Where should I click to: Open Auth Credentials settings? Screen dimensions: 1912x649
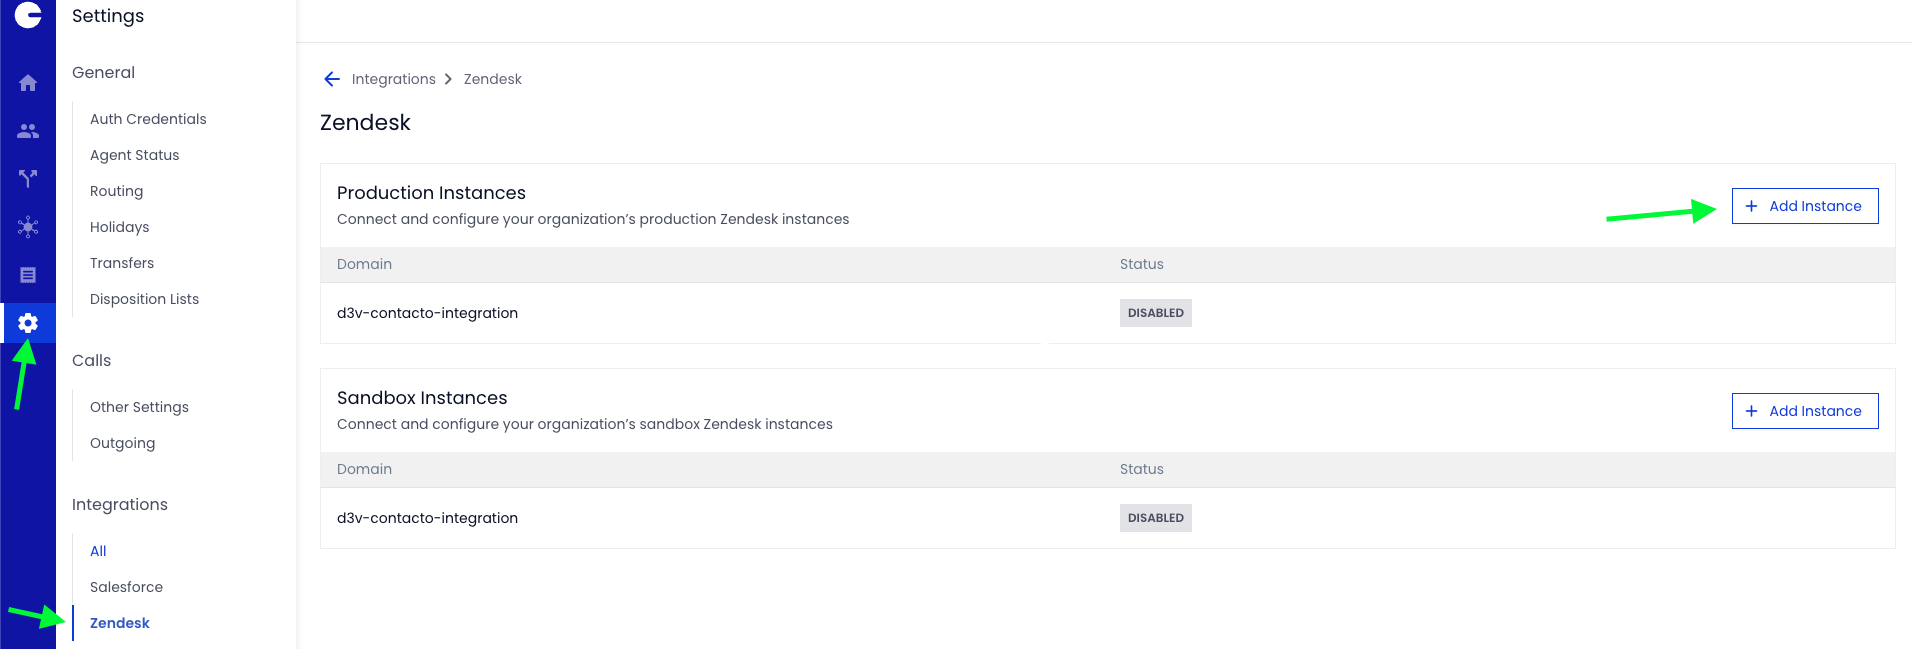tap(148, 119)
